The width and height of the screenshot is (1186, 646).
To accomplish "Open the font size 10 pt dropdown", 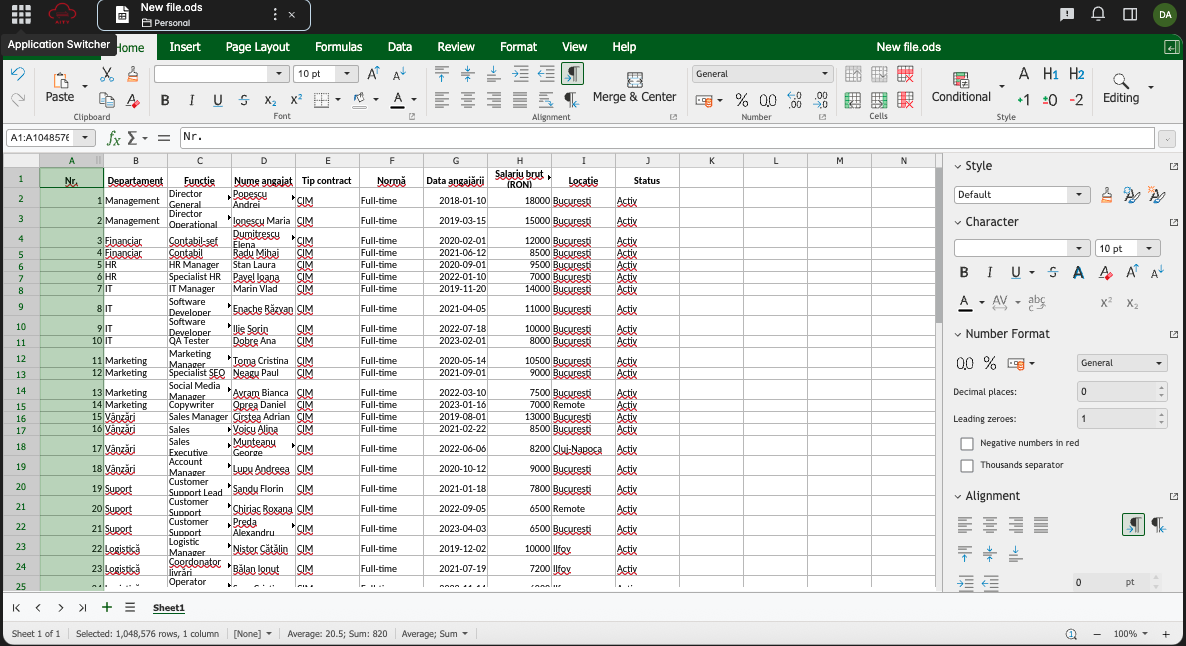I will (x=347, y=74).
